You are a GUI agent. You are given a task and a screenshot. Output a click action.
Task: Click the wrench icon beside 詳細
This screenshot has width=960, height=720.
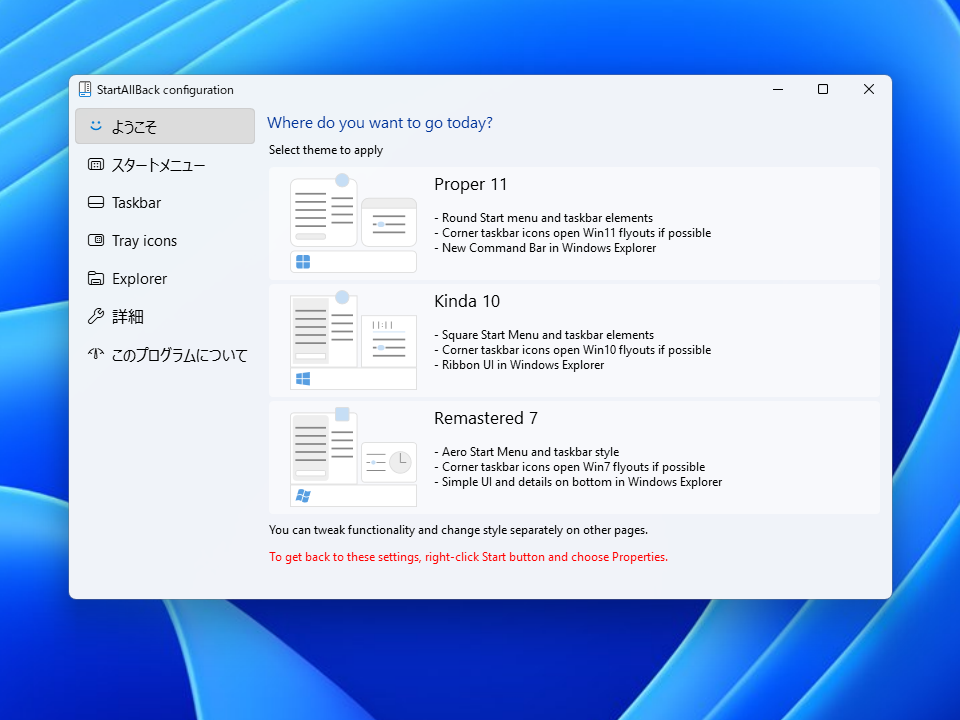click(96, 316)
